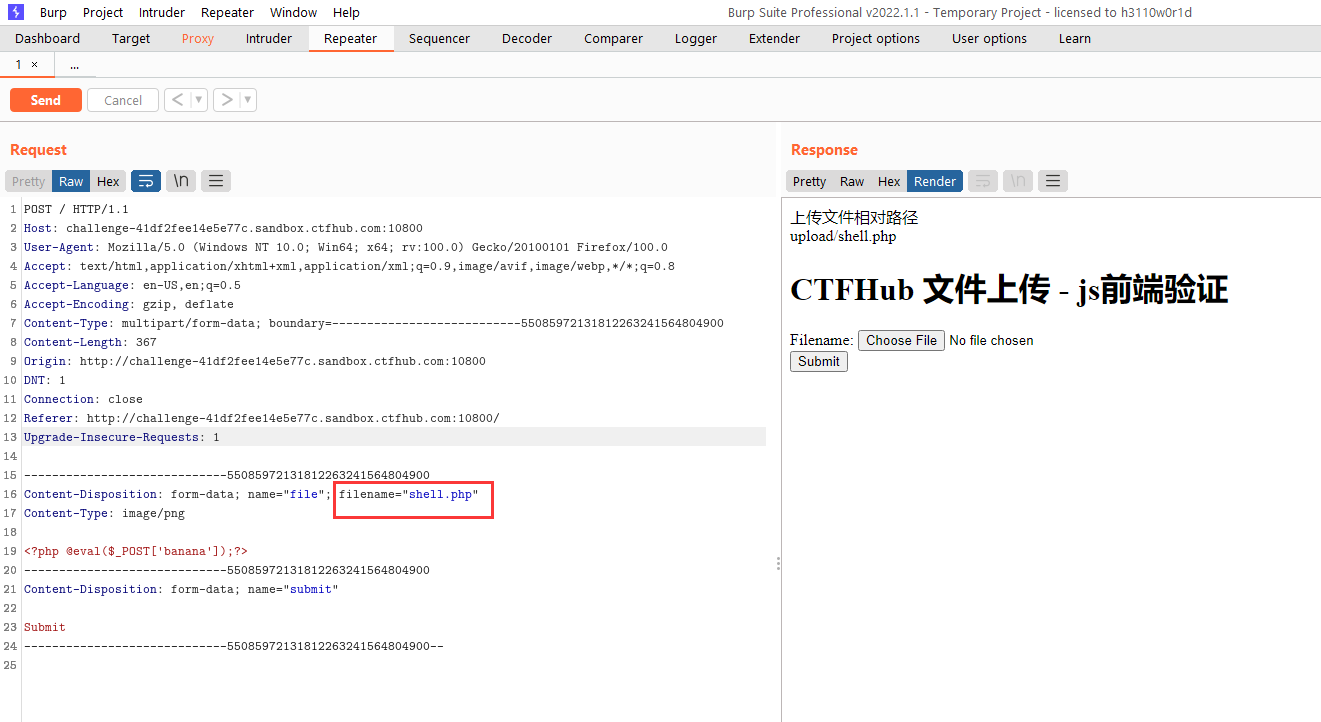Image resolution: width=1321 pixels, height=722 pixels.
Task: Toggle word wrap in Request editor
Action: coord(146,181)
